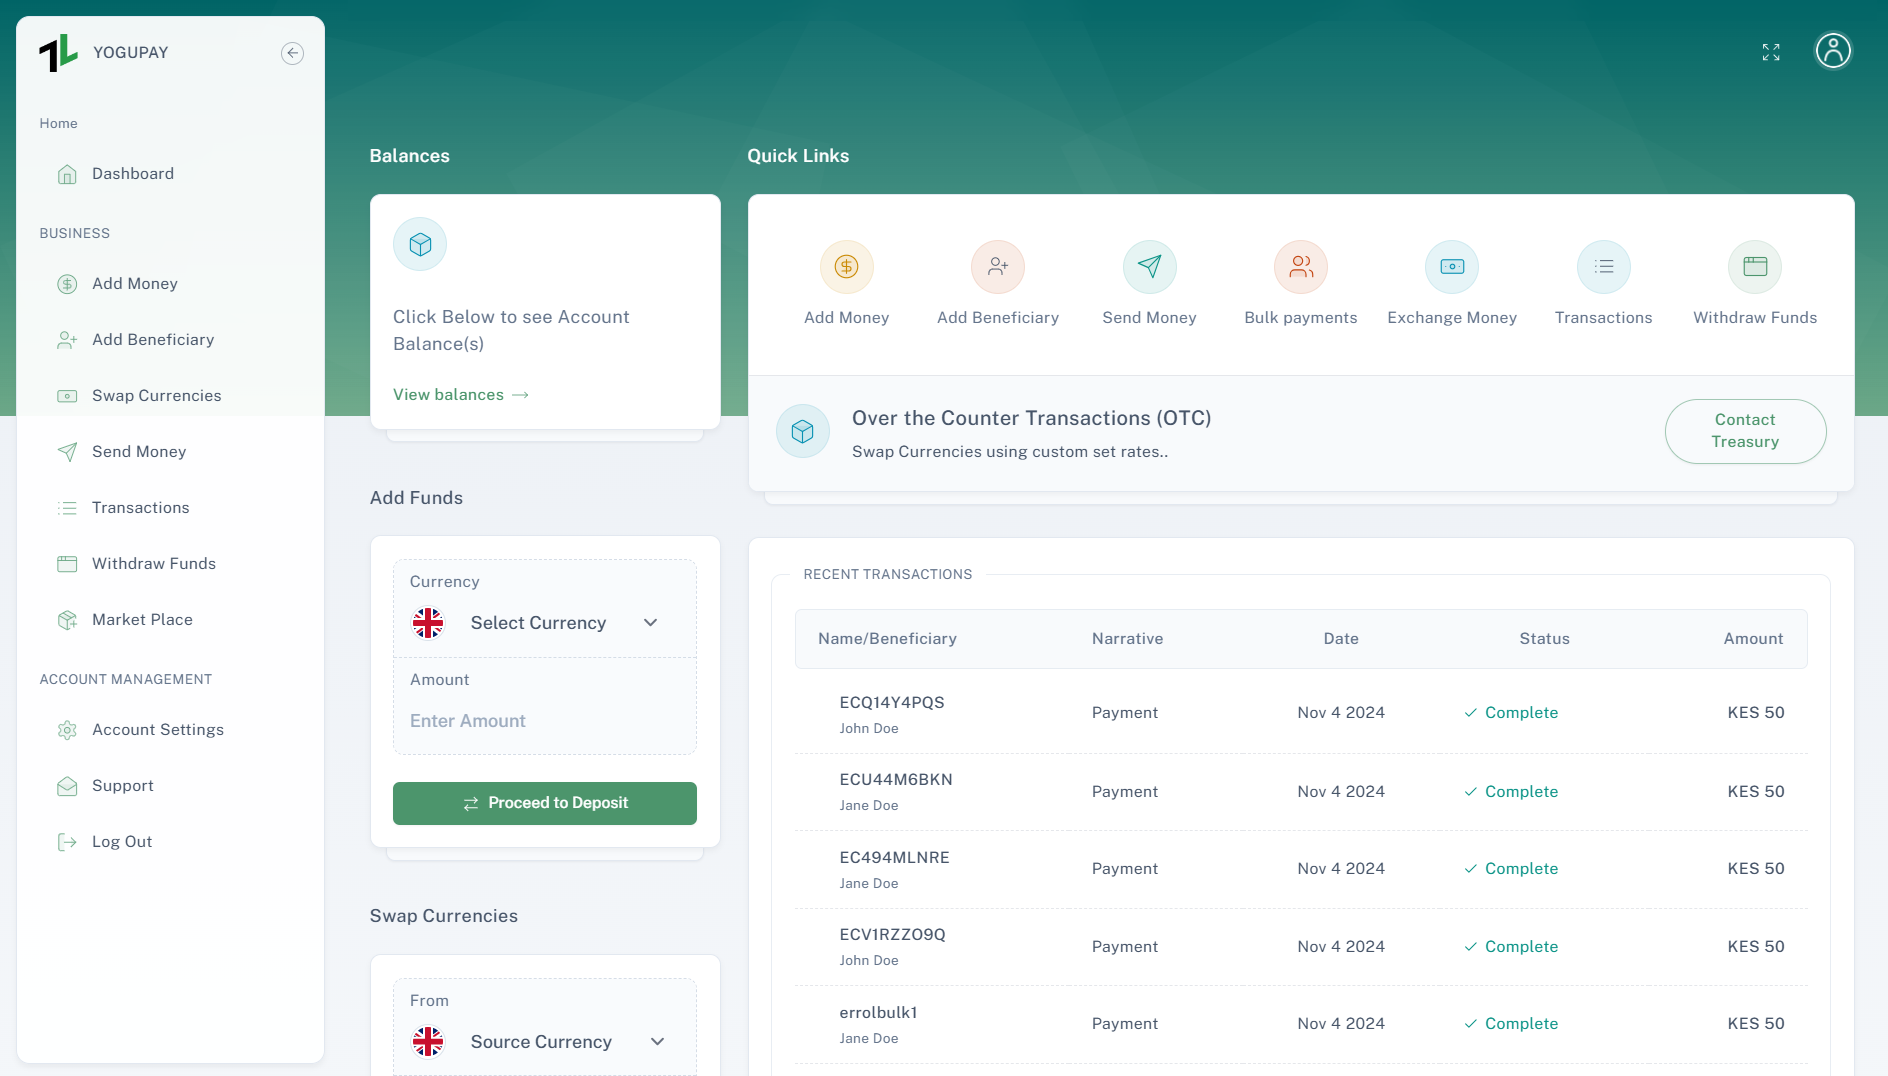
Task: Open the Add Beneficiary quick link icon
Action: 997,267
